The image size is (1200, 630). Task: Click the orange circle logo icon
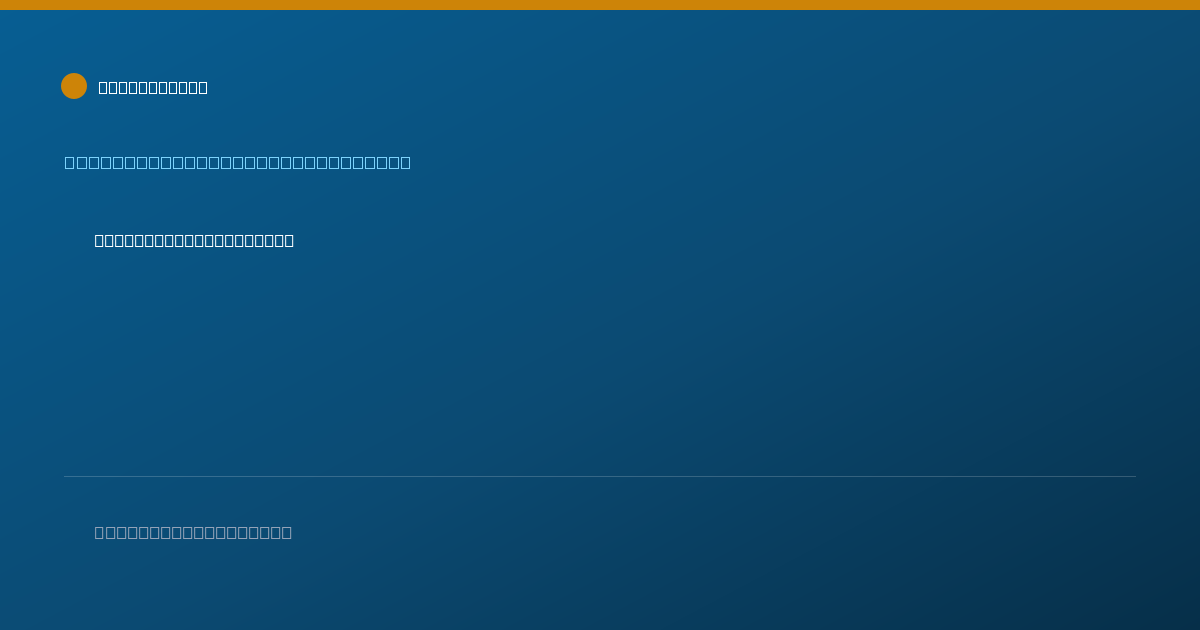point(74,86)
